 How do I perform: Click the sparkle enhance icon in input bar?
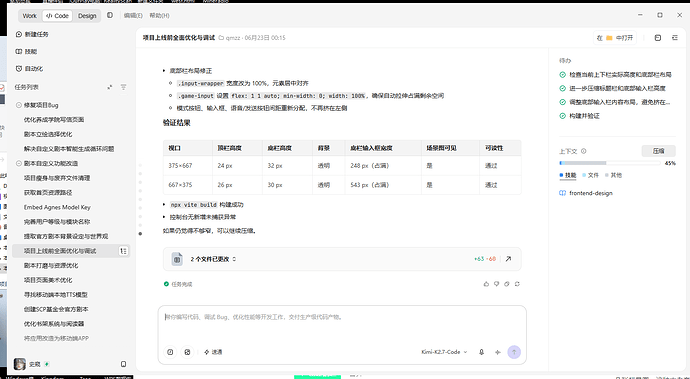(x=498, y=352)
